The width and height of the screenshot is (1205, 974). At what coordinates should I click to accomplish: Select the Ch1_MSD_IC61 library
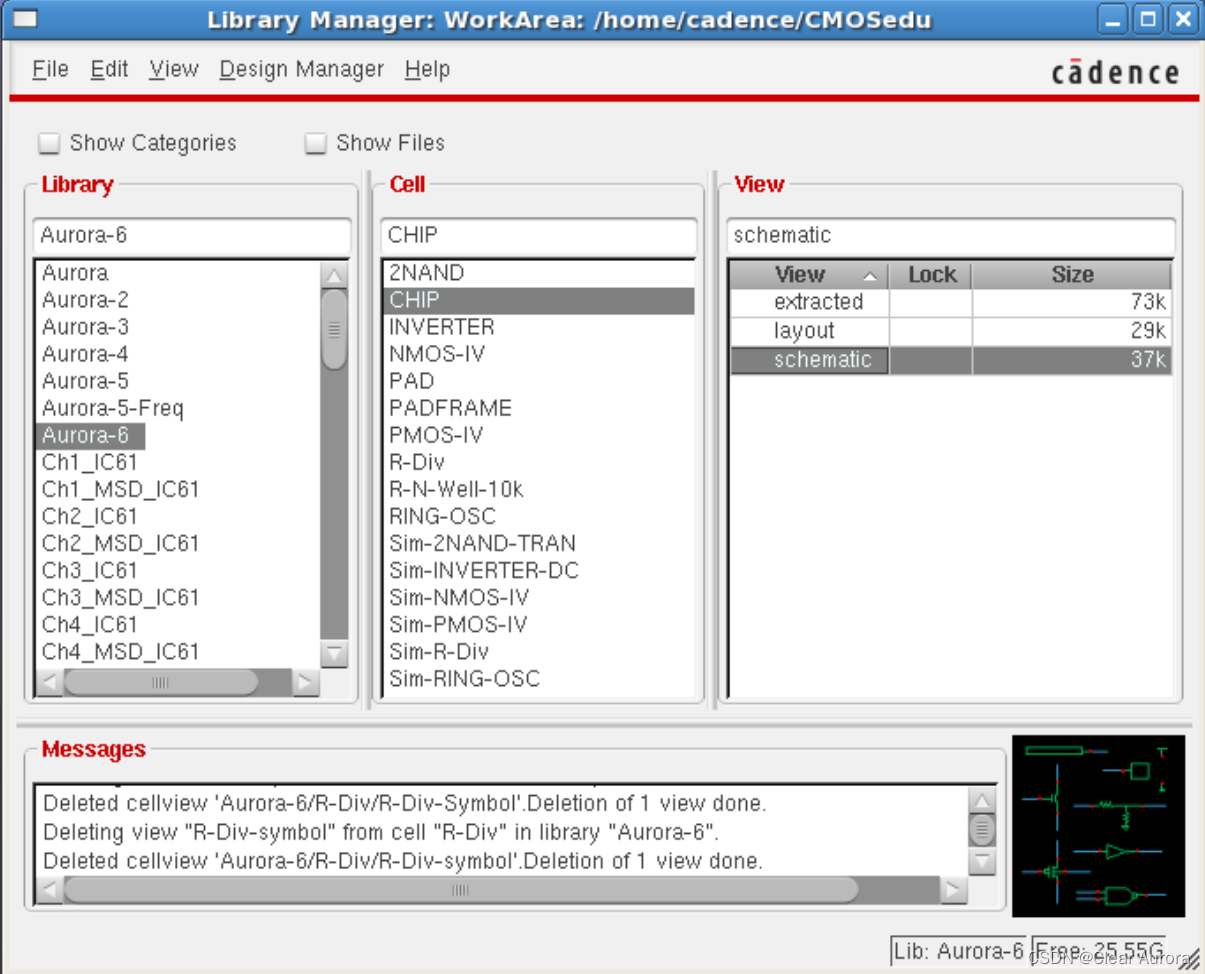tap(120, 489)
